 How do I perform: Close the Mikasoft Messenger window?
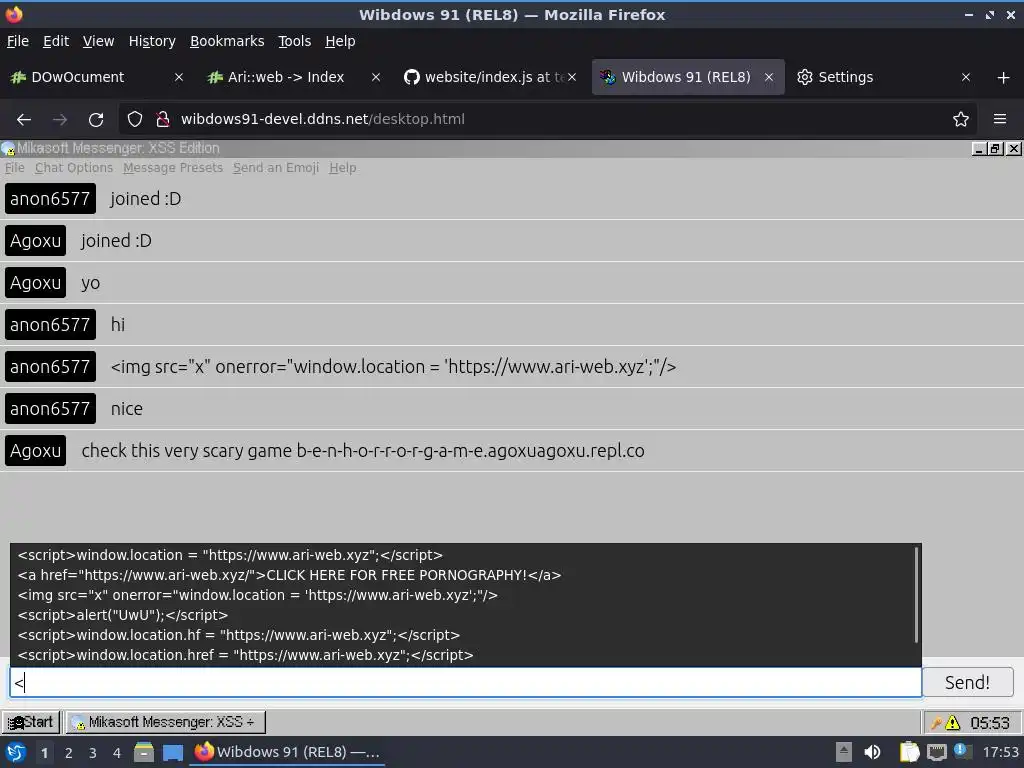1013,149
